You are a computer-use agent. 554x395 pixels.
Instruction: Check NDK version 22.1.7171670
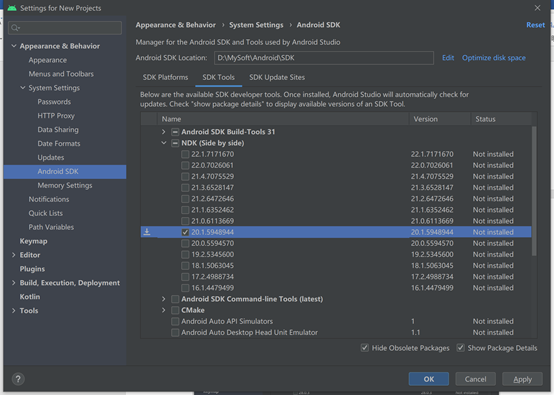(185, 154)
